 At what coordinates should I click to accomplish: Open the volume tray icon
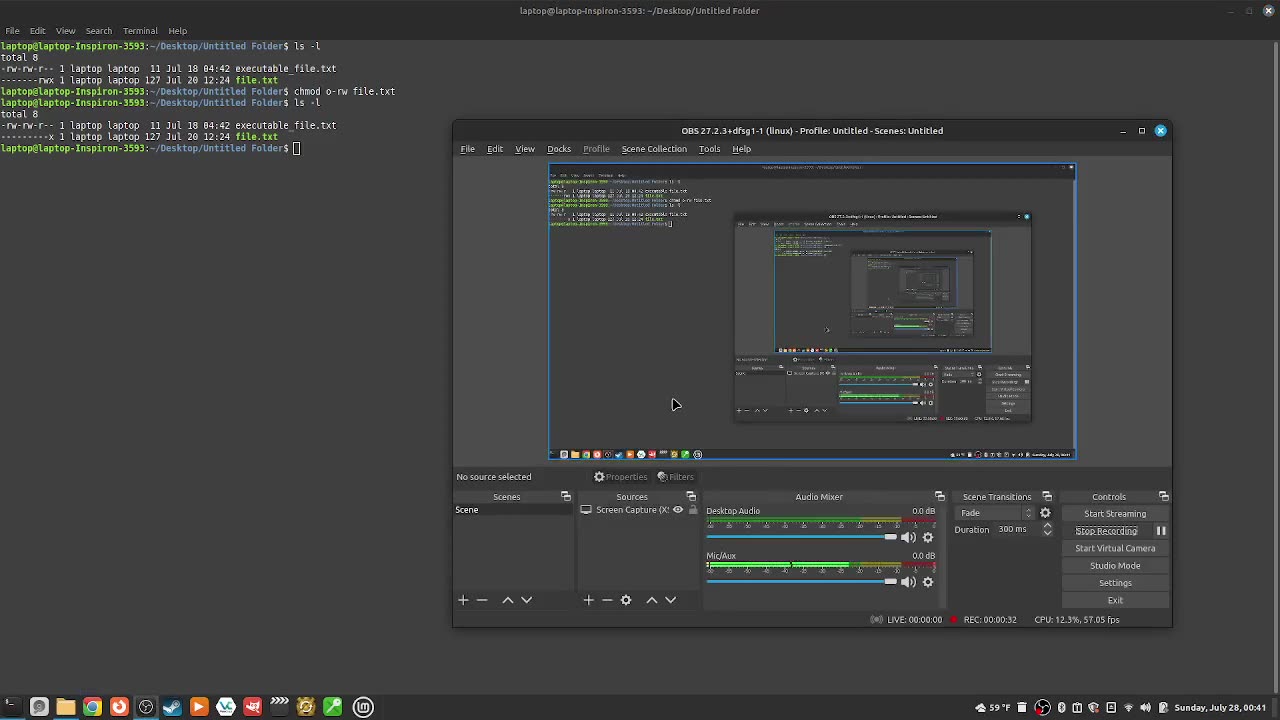[1145, 708]
